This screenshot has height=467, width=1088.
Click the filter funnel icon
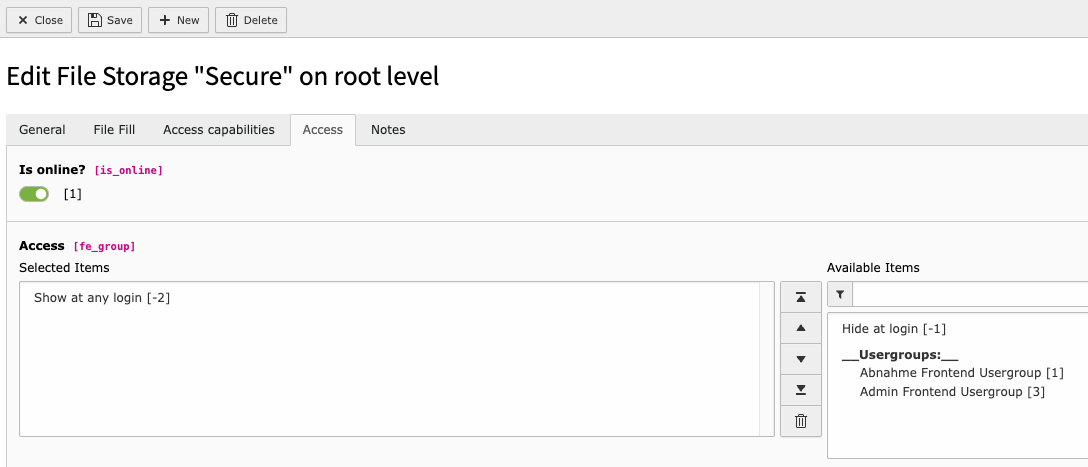840,295
